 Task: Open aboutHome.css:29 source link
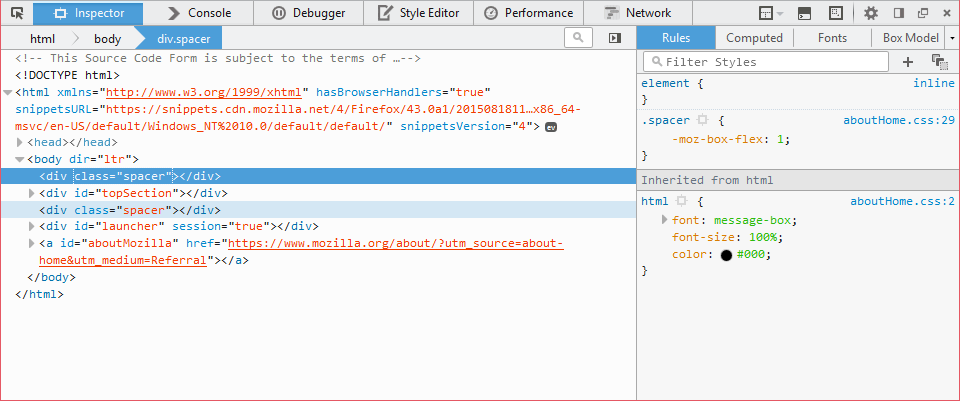pos(898,120)
